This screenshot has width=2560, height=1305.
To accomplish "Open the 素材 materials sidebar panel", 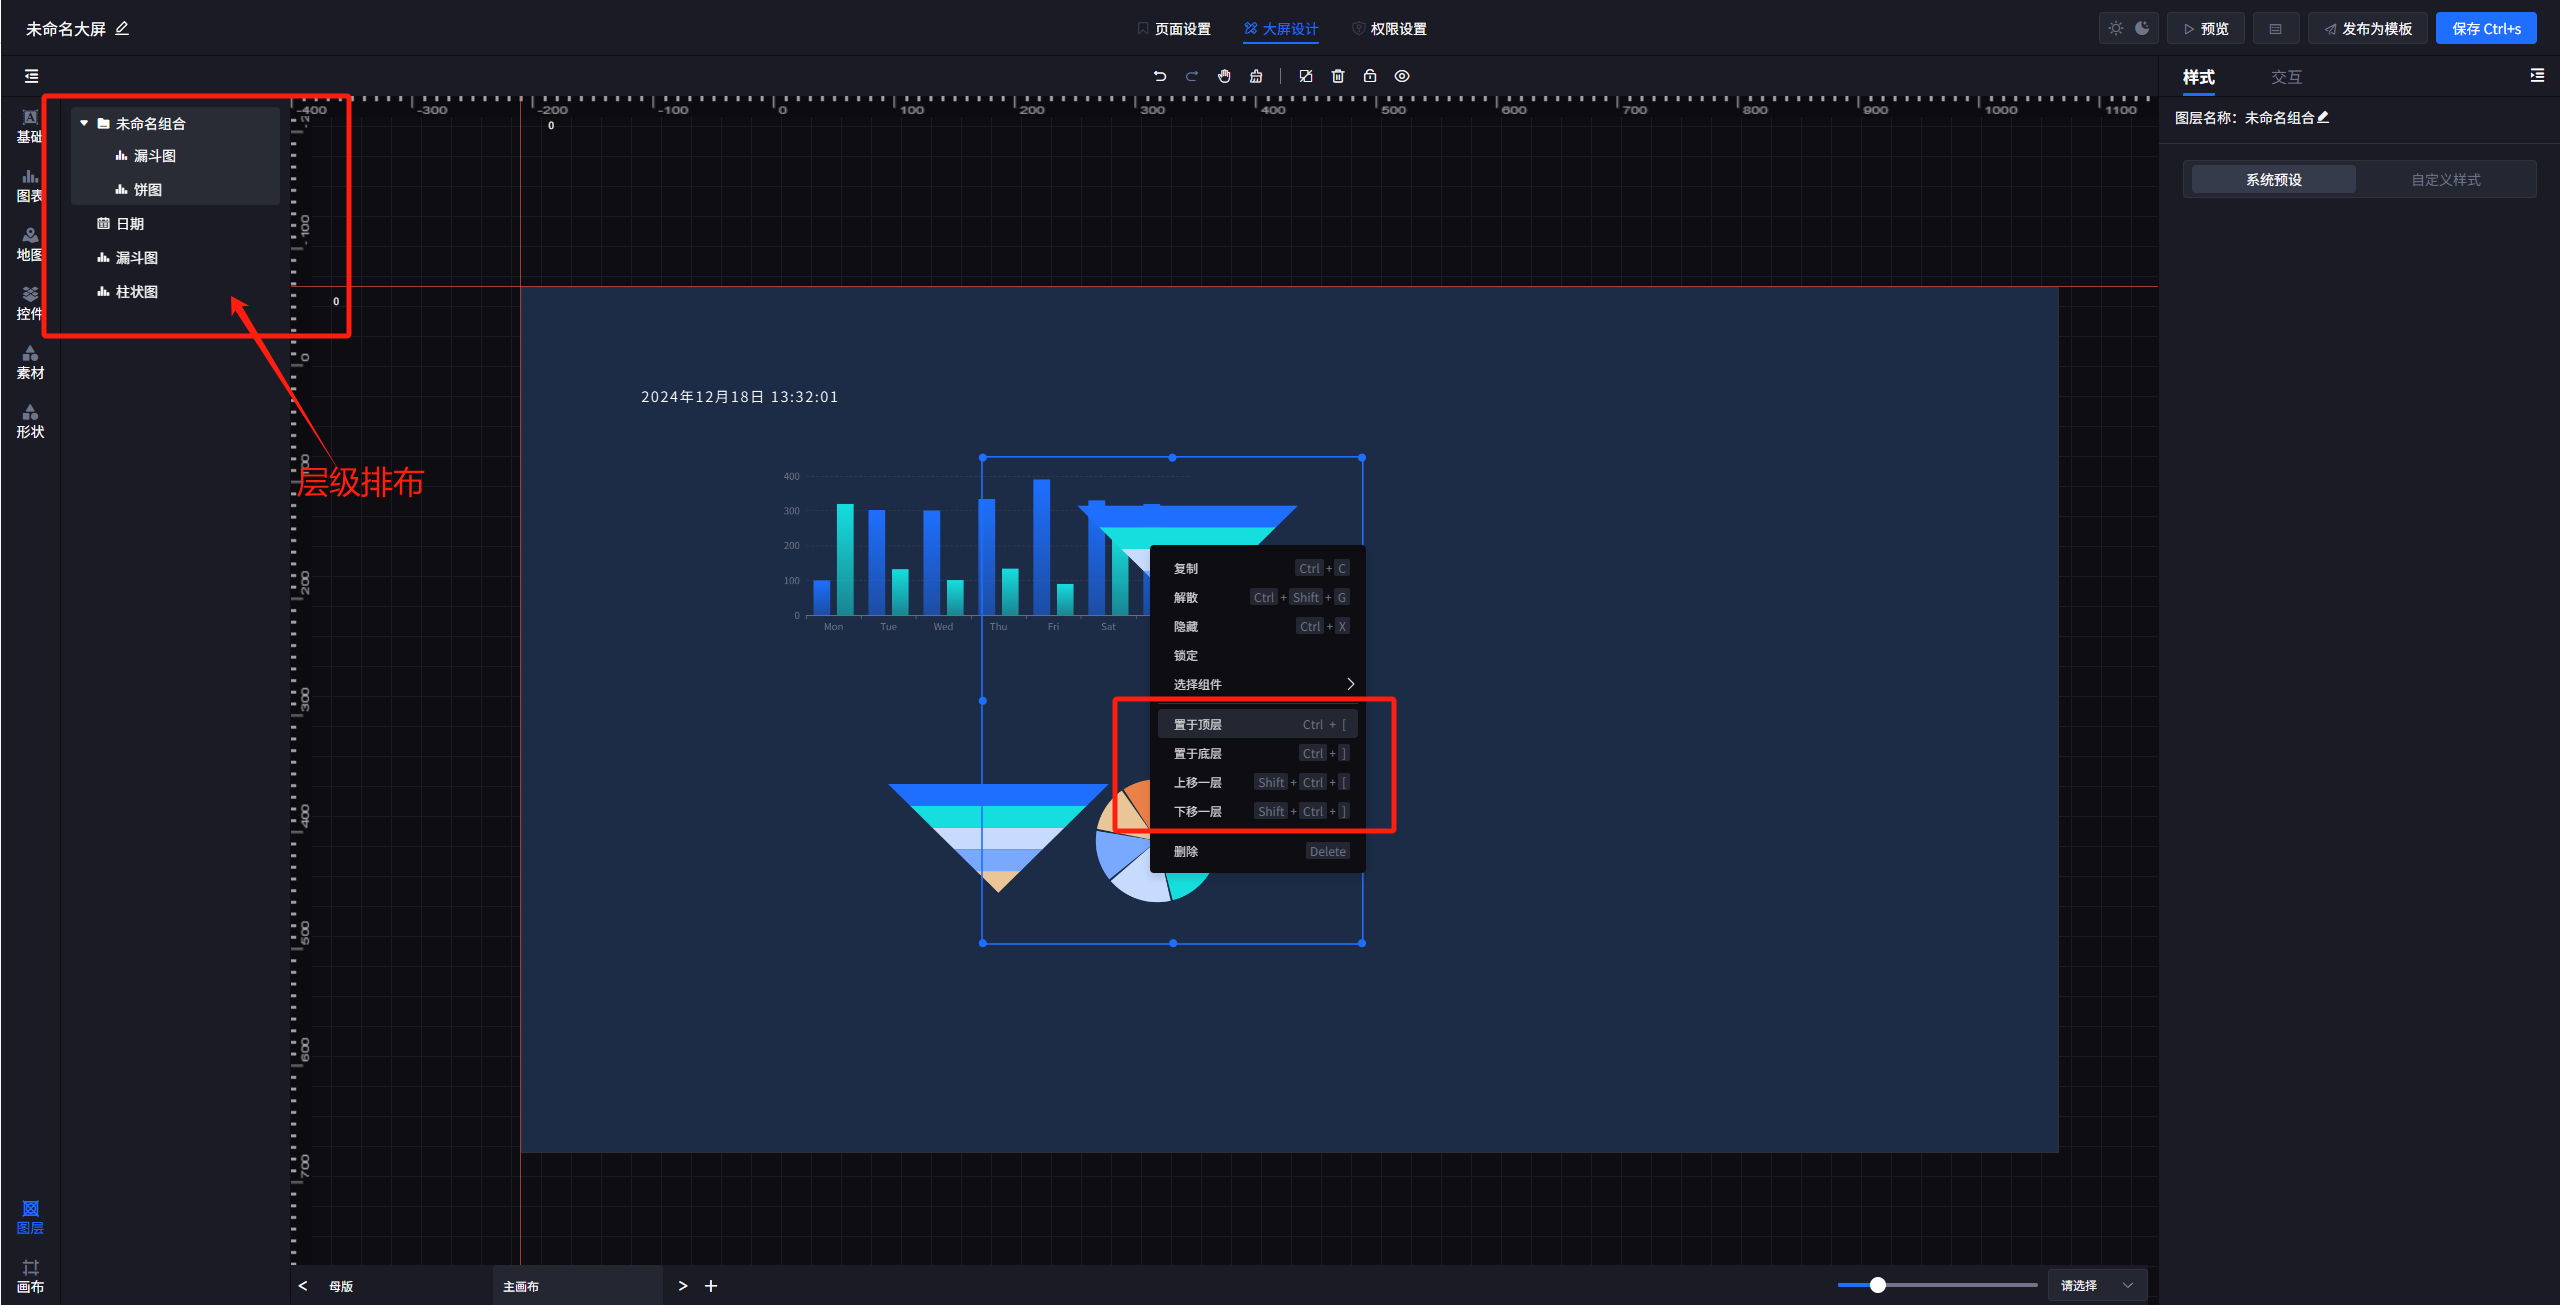I will (30, 362).
